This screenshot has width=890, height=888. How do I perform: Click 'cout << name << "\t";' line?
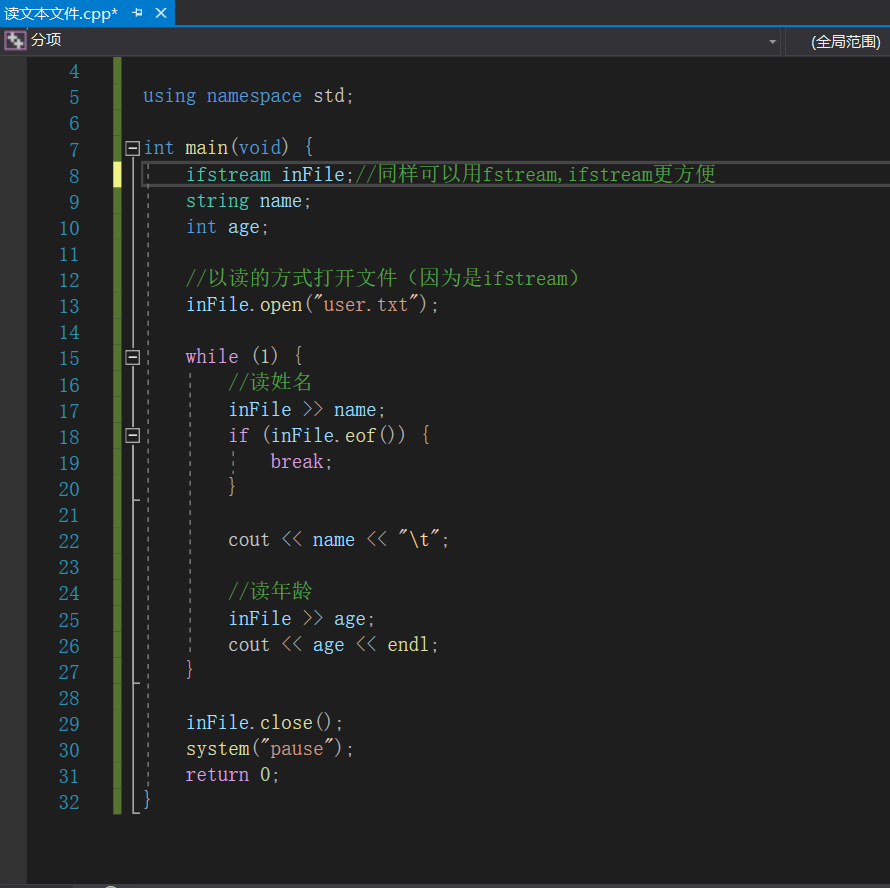338,539
